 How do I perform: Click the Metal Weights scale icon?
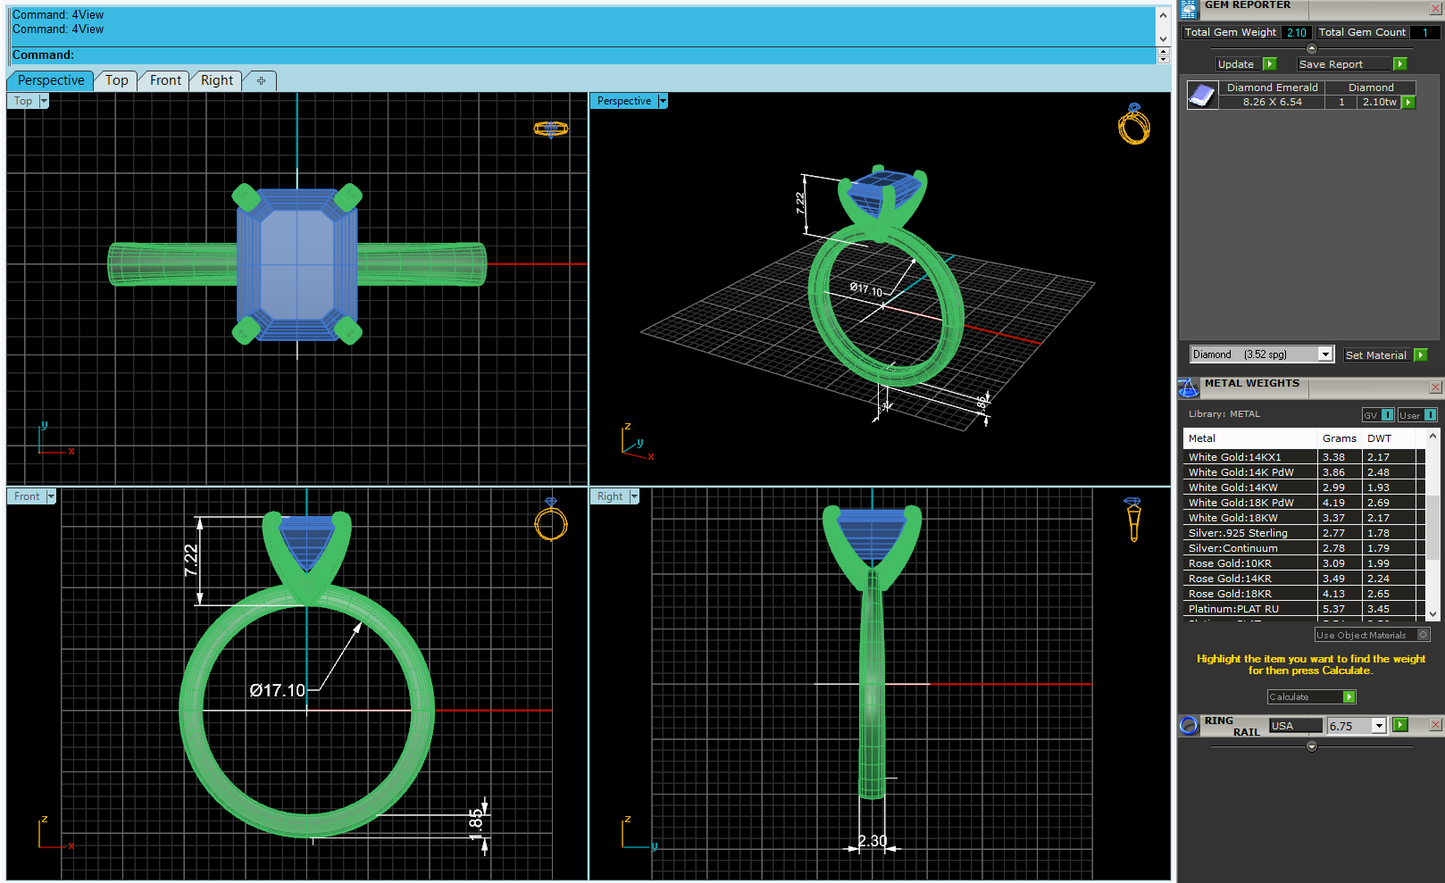[1189, 387]
